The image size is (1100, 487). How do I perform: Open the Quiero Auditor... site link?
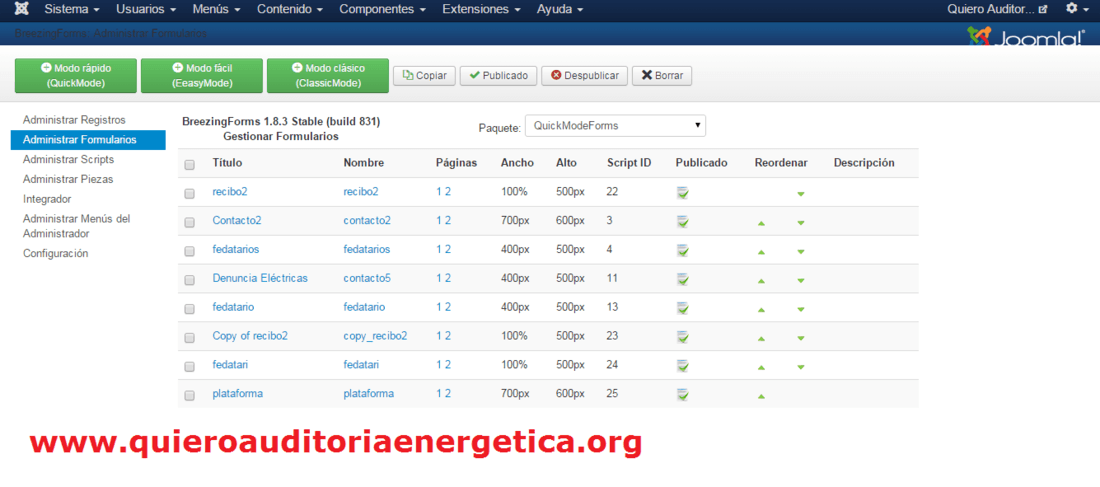pos(997,10)
